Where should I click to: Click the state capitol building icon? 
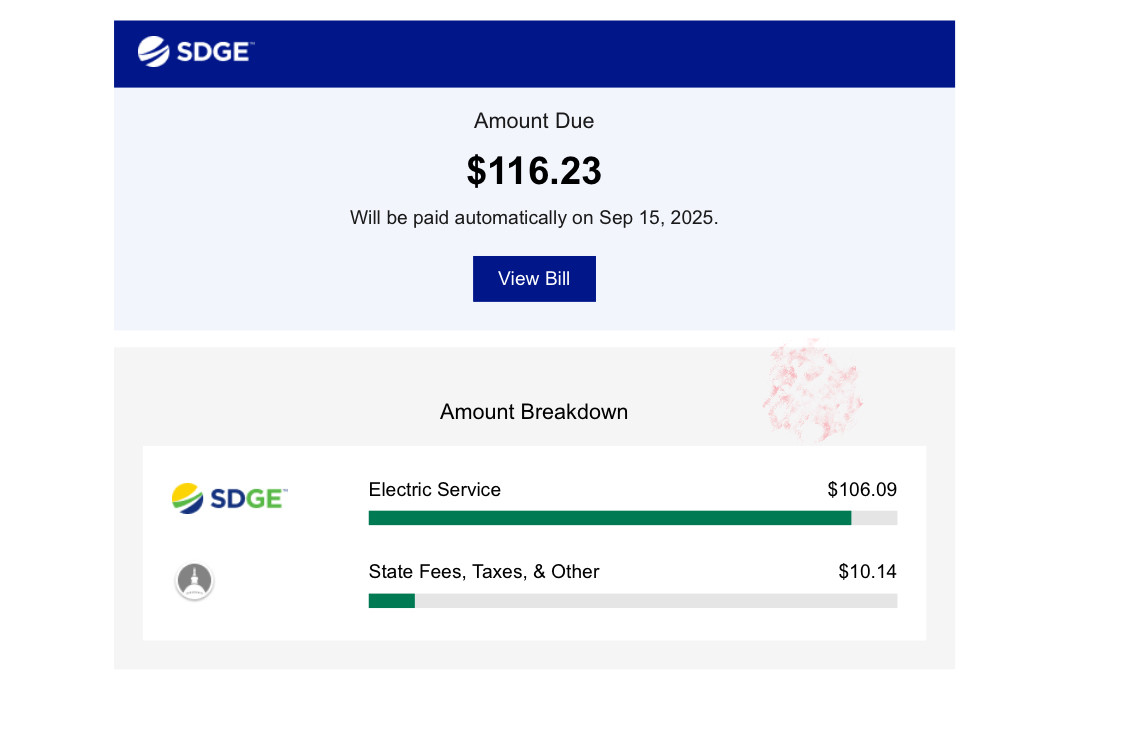click(x=194, y=581)
